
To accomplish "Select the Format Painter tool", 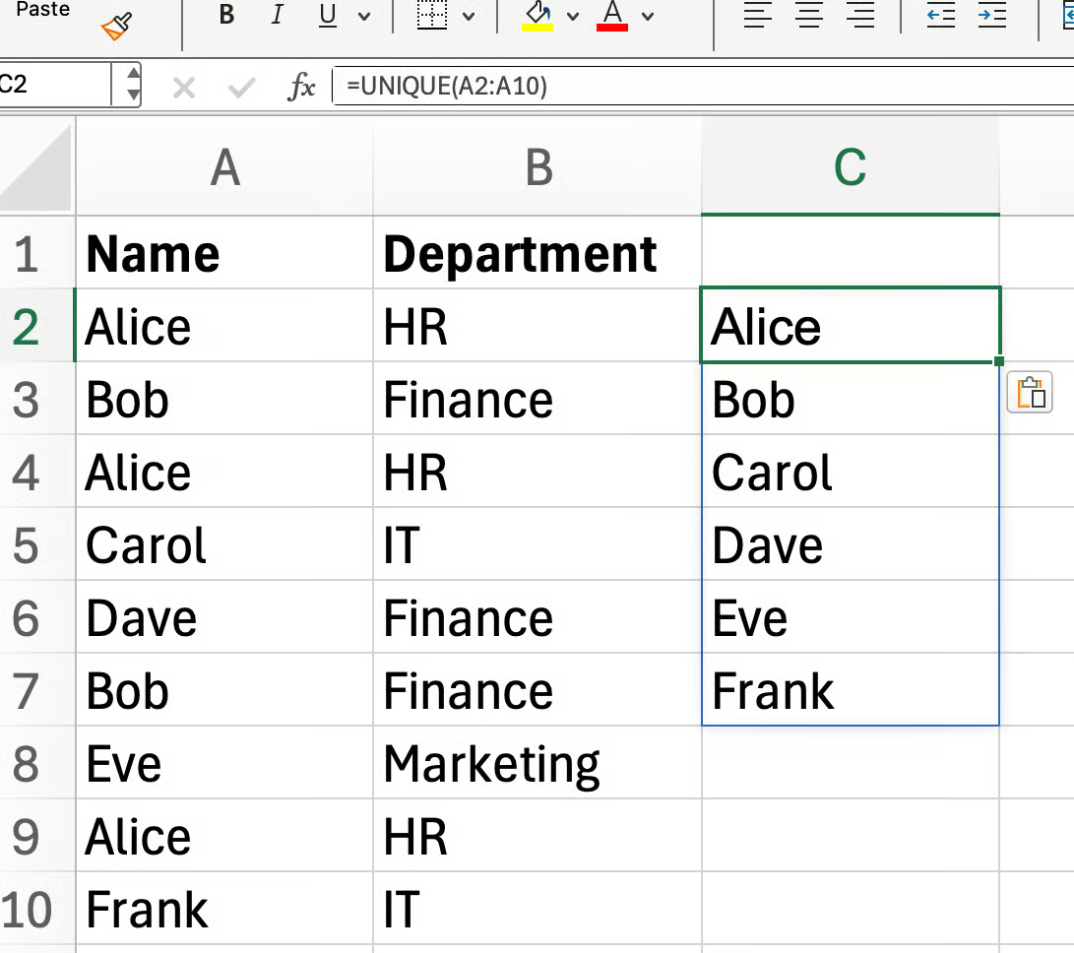I will (x=115, y=25).
